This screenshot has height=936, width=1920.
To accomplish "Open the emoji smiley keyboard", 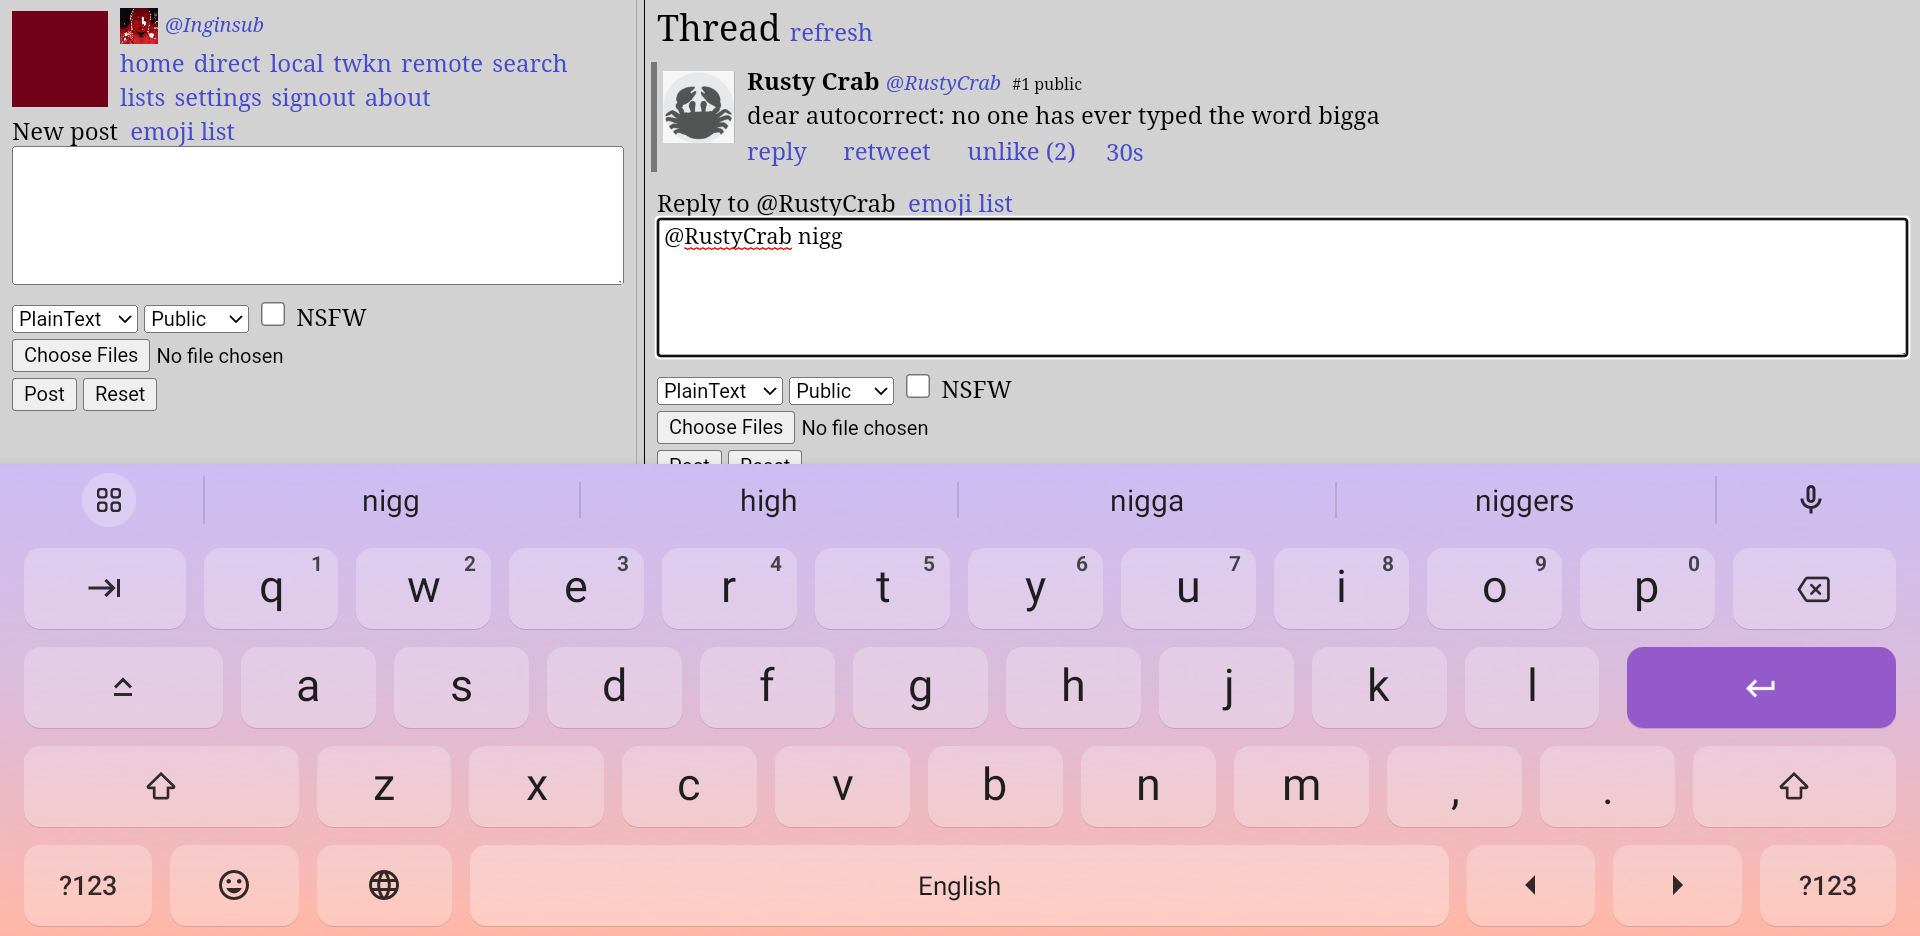I will pos(234,885).
